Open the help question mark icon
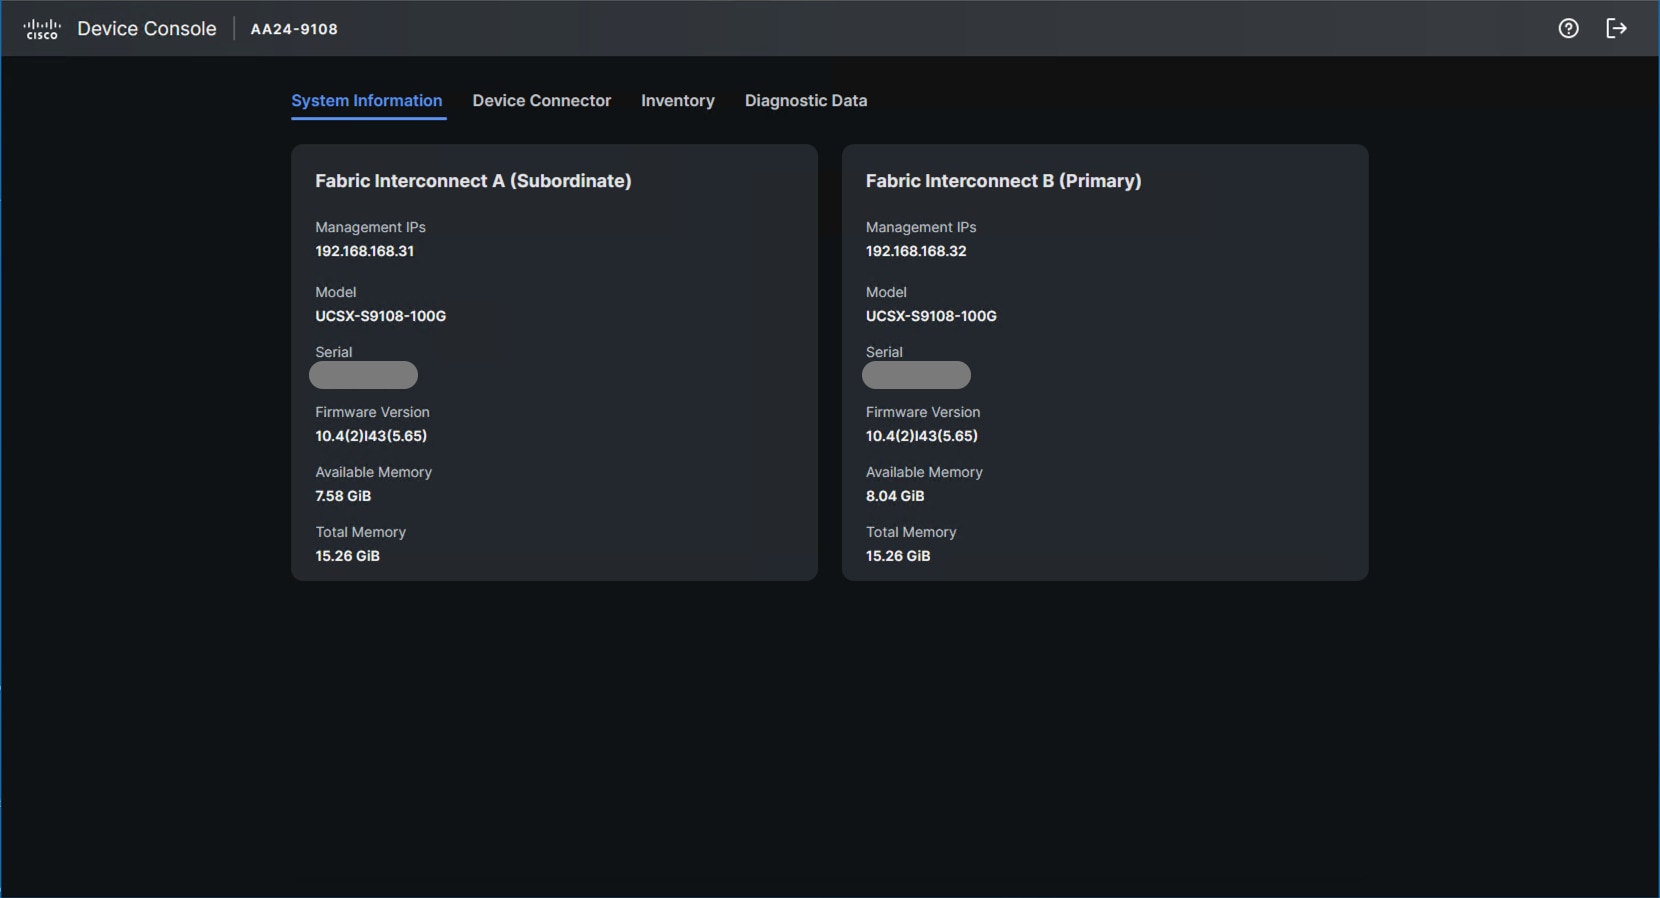Image resolution: width=1660 pixels, height=898 pixels. coord(1568,29)
